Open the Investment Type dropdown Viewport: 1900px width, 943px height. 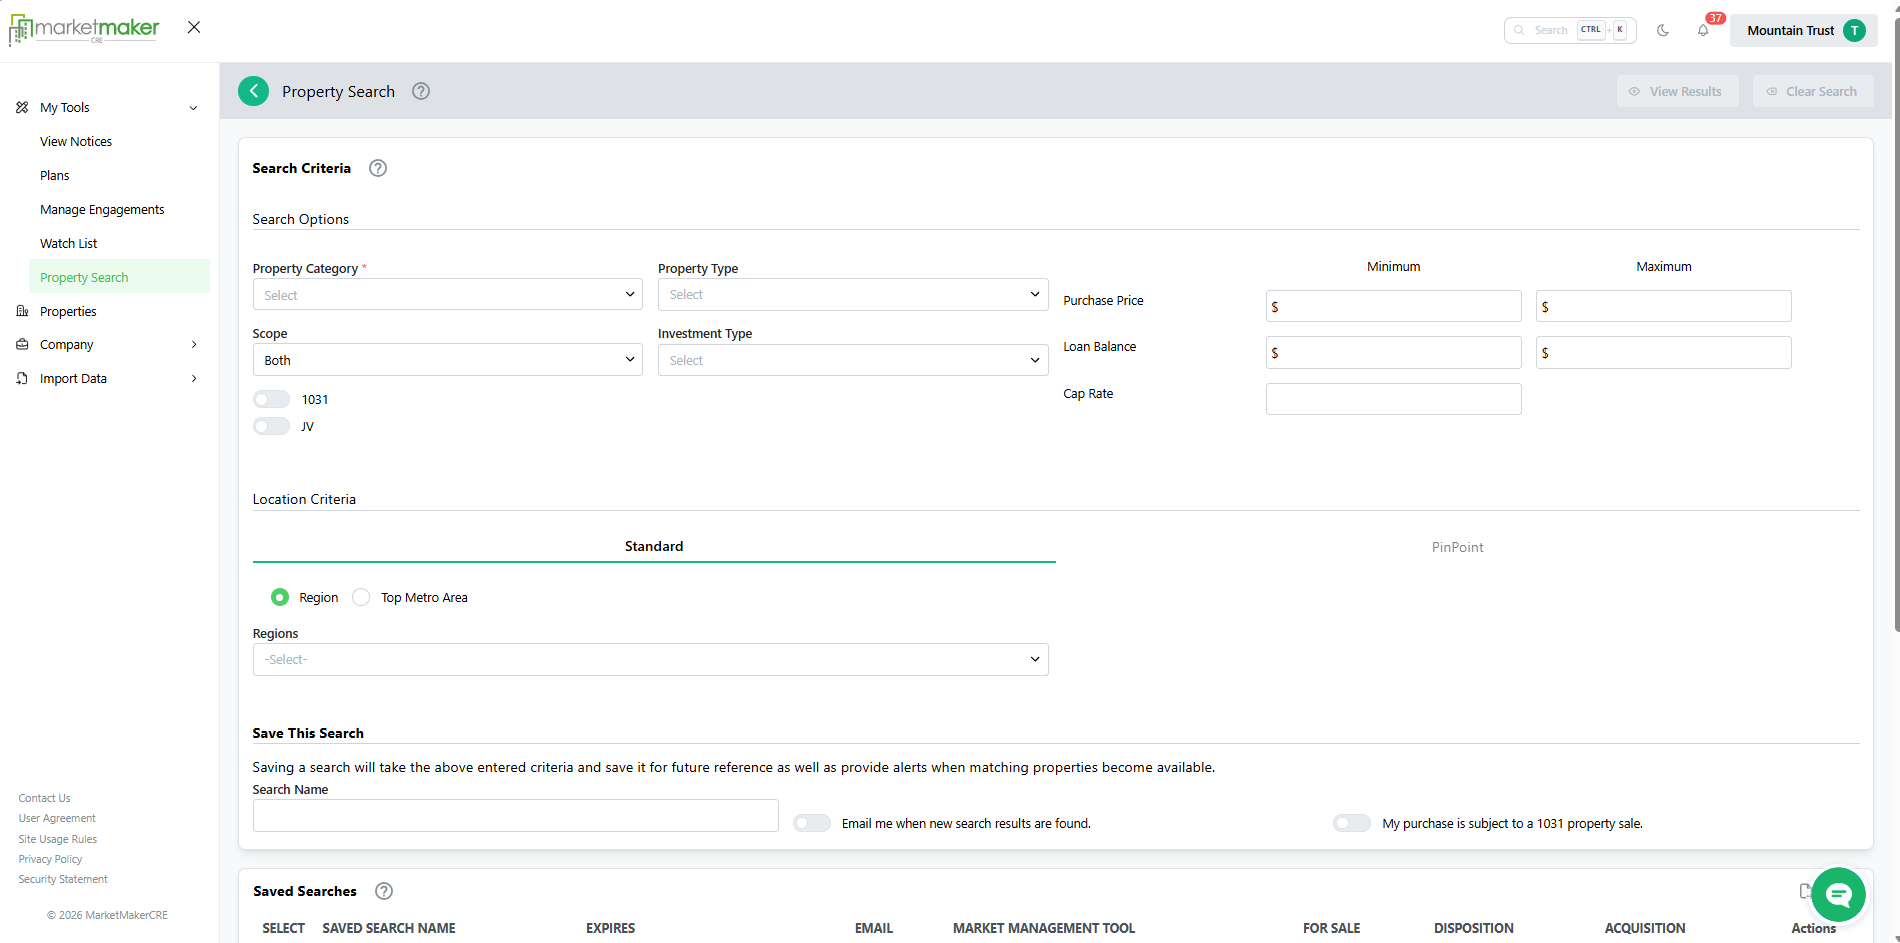852,360
